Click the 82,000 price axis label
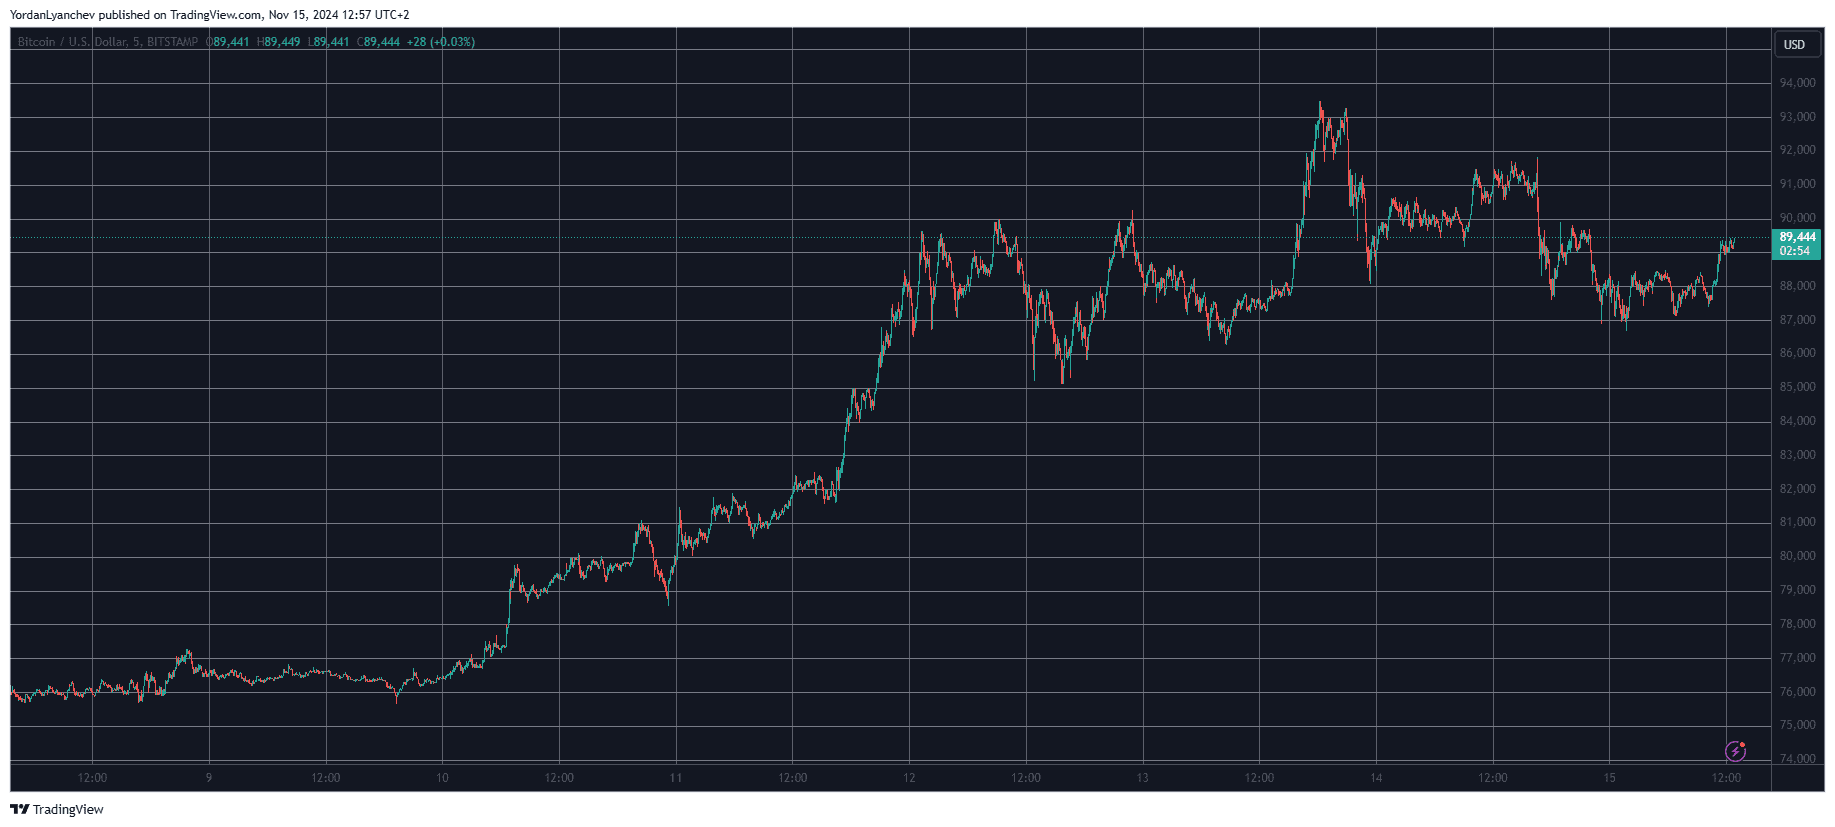Image resolution: width=1835 pixels, height=827 pixels. click(1797, 489)
